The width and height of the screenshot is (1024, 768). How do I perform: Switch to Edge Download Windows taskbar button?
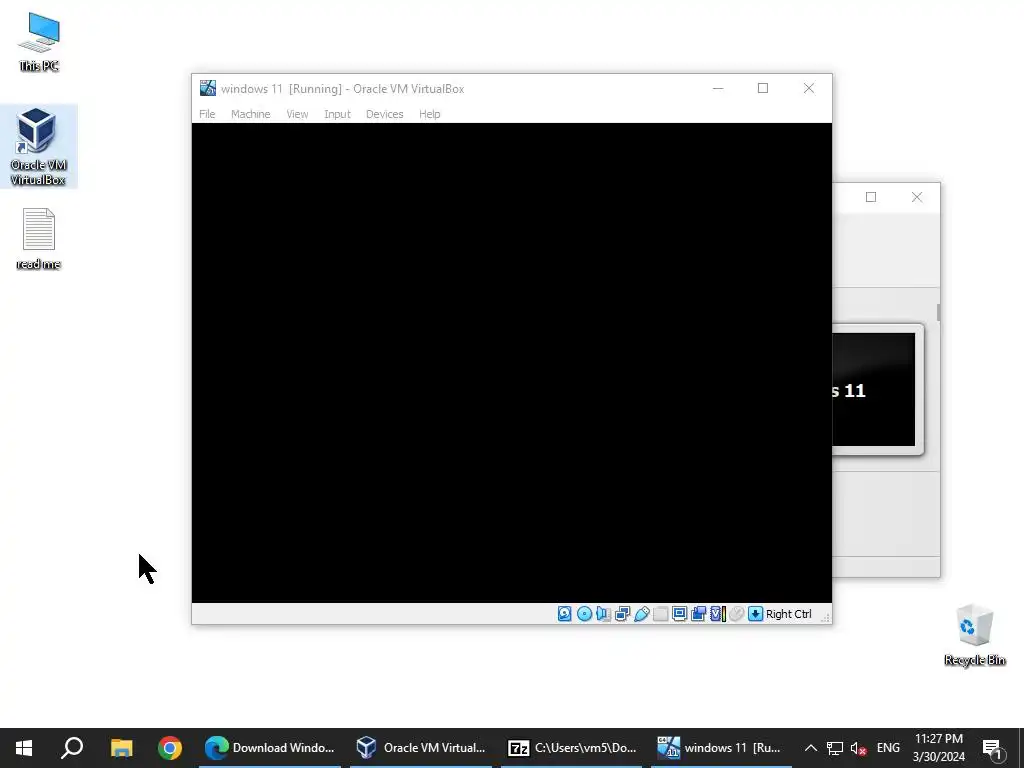coord(270,748)
